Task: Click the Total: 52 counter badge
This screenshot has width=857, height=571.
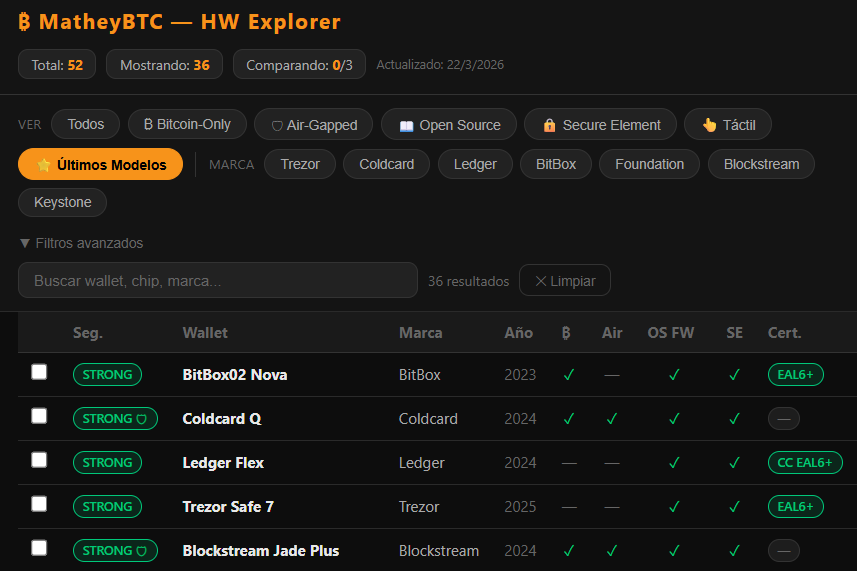Action: [x=57, y=64]
